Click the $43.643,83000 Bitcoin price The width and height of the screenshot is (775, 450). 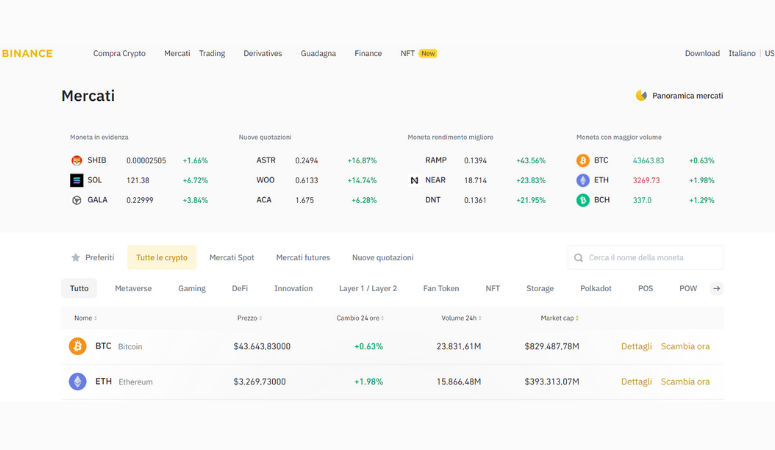tap(262, 346)
